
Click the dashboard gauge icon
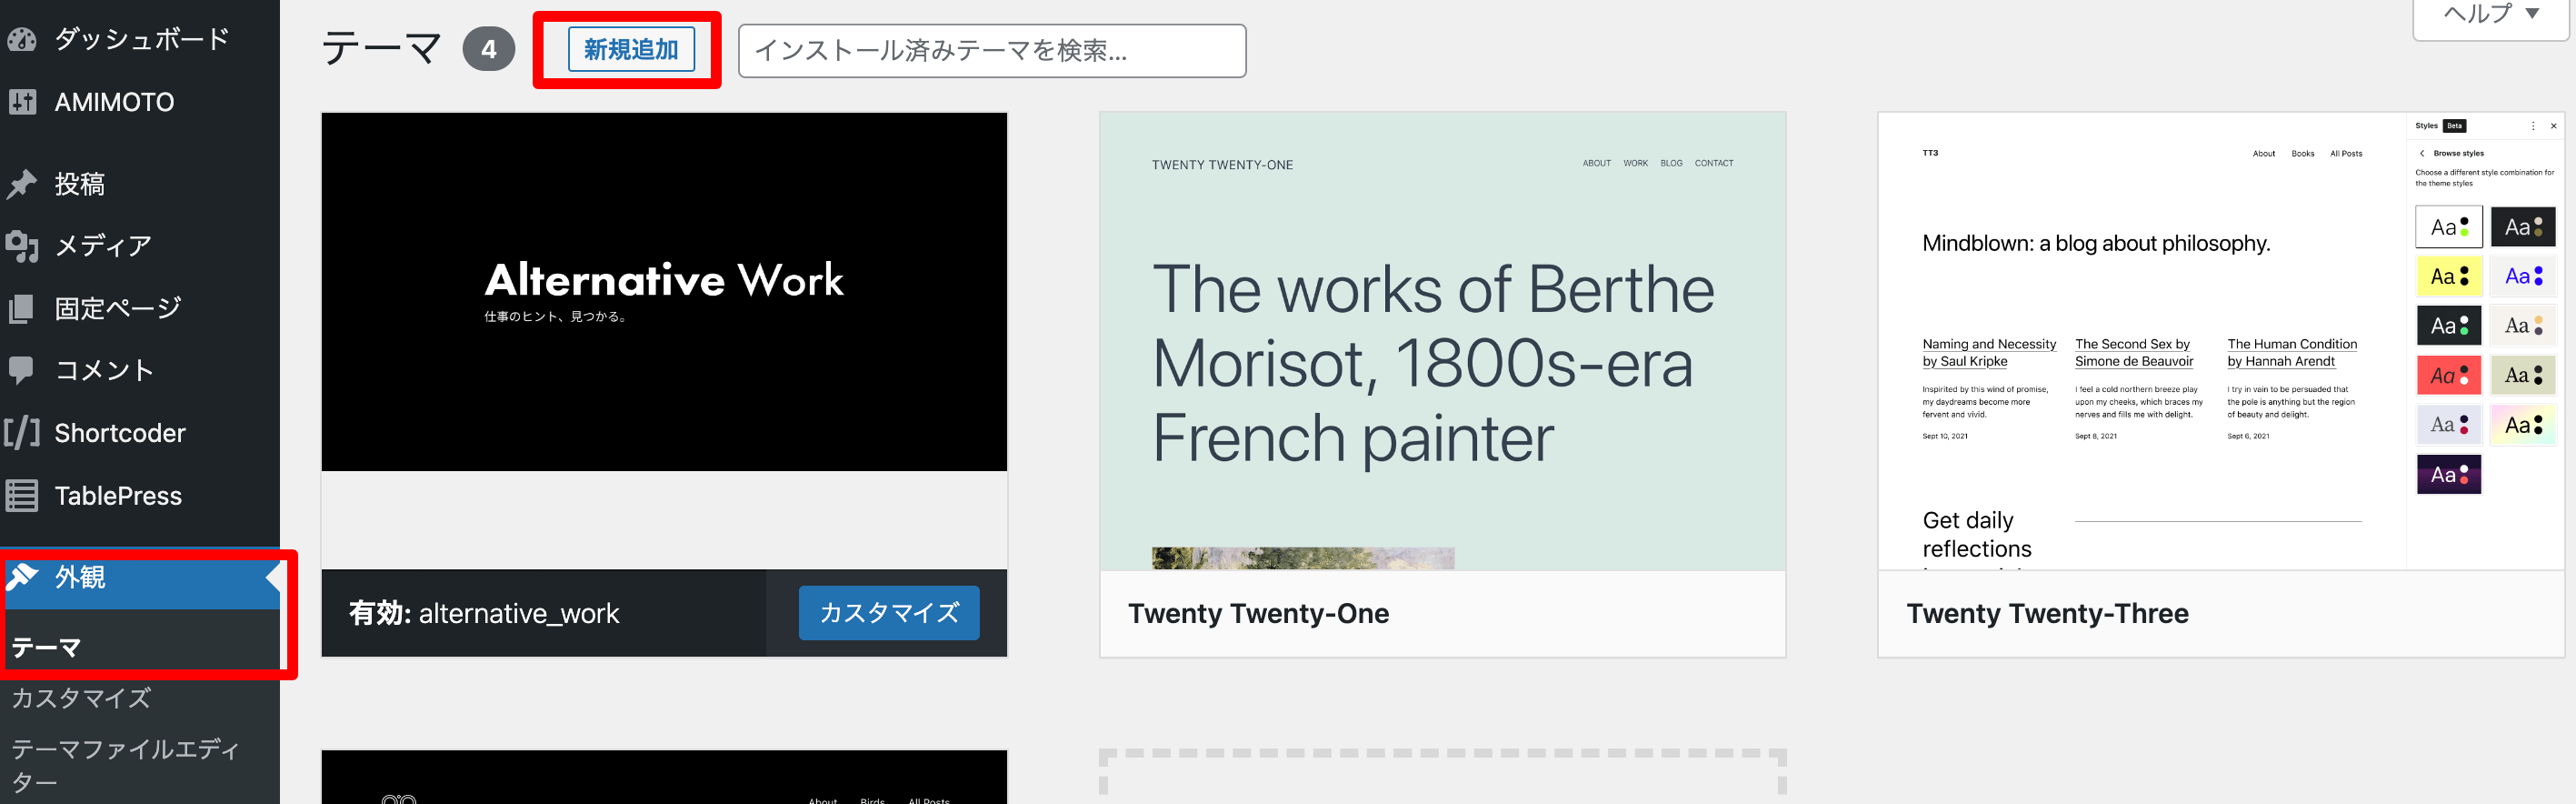pyautogui.click(x=22, y=40)
